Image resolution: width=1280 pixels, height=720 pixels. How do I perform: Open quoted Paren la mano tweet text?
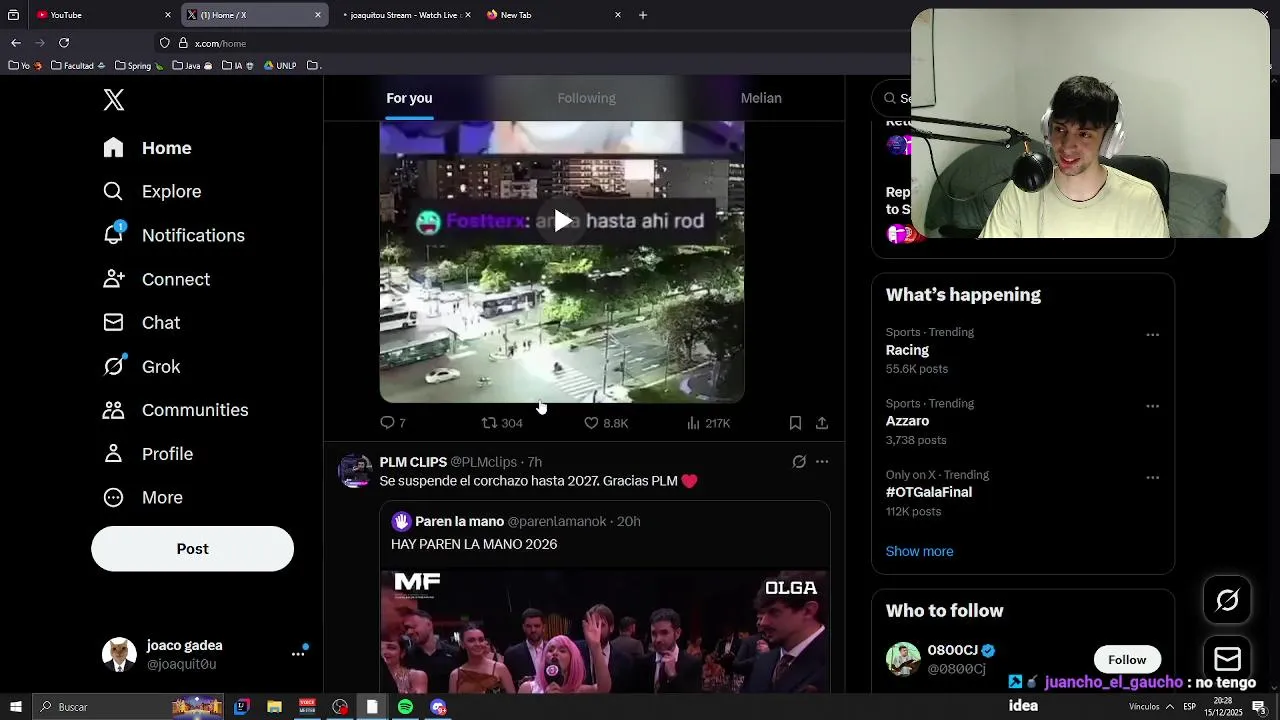(474, 544)
